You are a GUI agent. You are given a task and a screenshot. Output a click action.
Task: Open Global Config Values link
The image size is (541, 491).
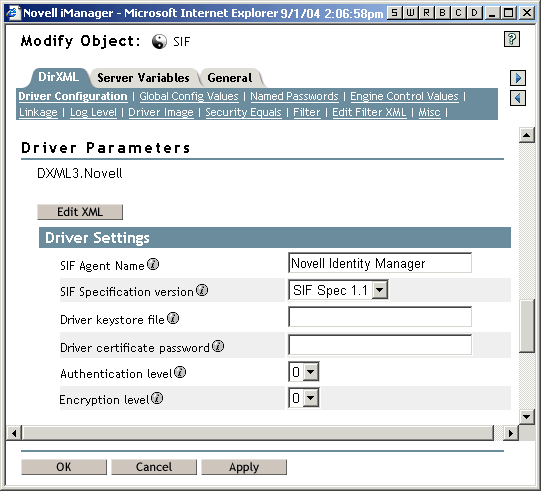tap(189, 96)
